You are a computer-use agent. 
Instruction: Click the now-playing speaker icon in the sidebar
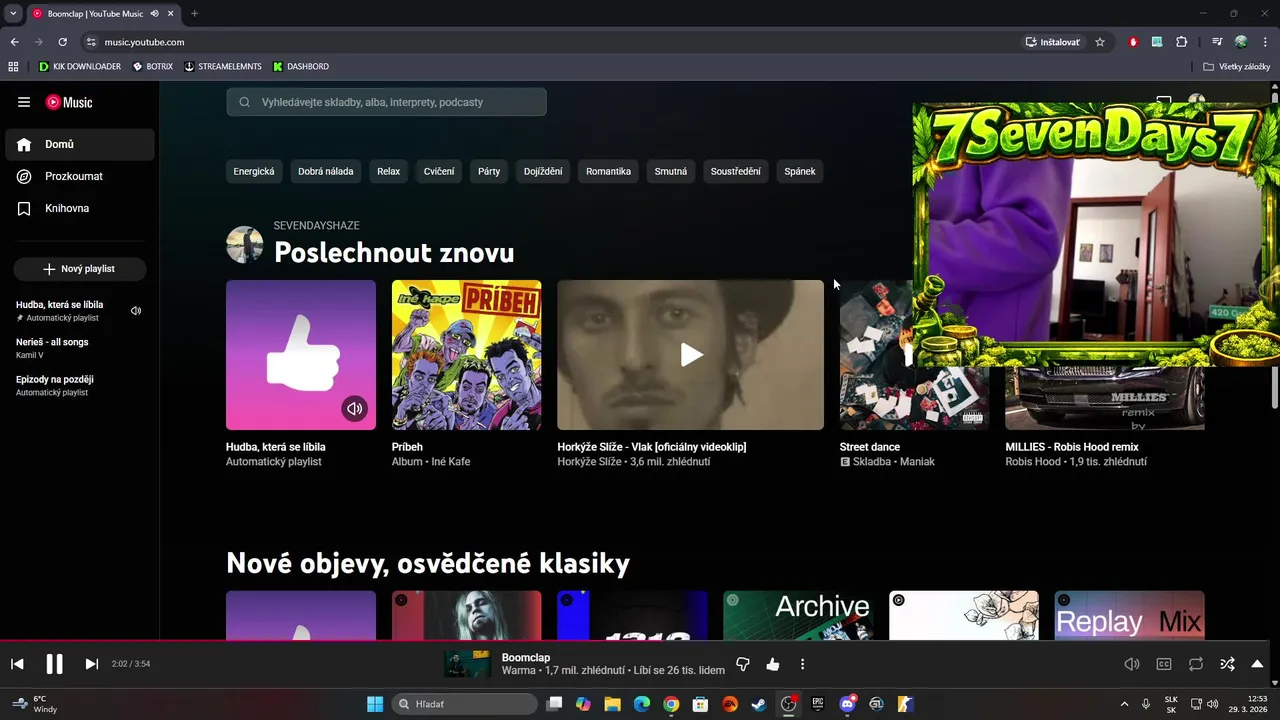[x=136, y=311]
